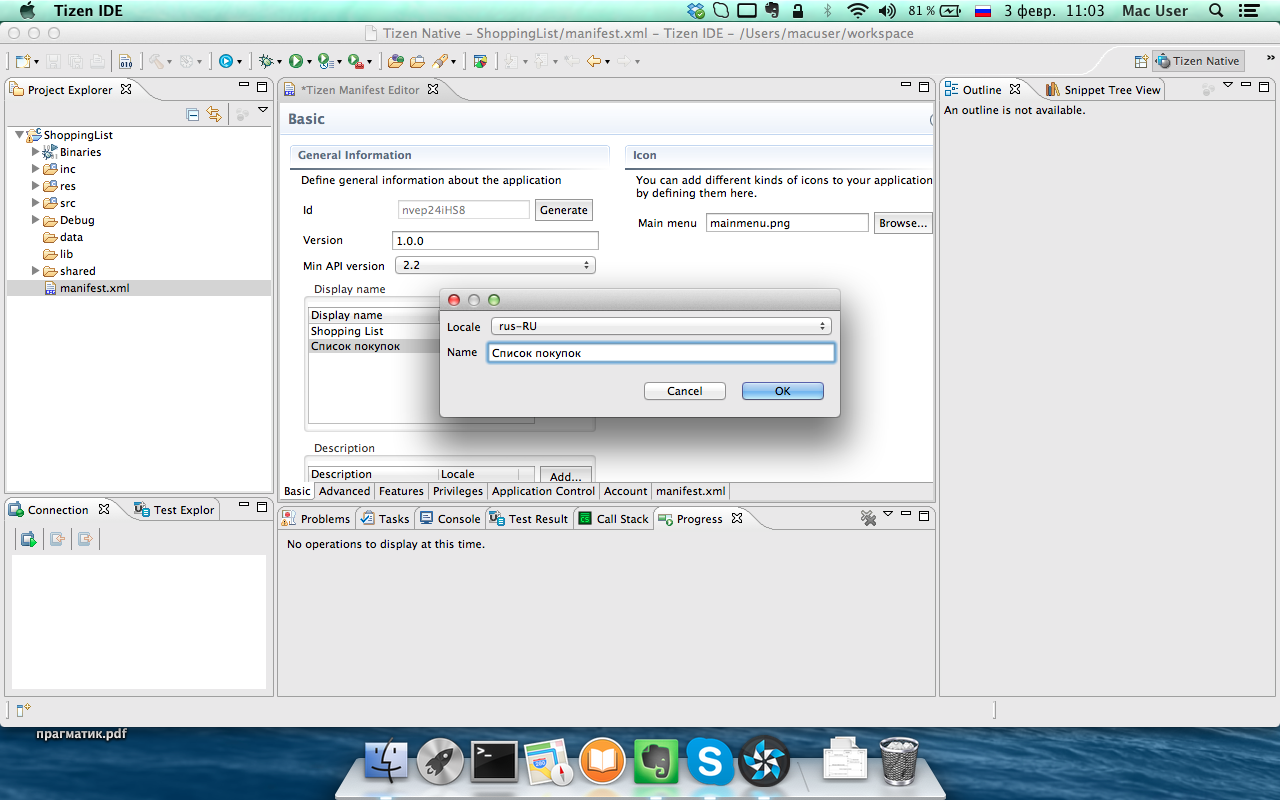Viewport: 1280px width, 800px height.
Task: Expand the Binaries tree node
Action: [x=36, y=152]
